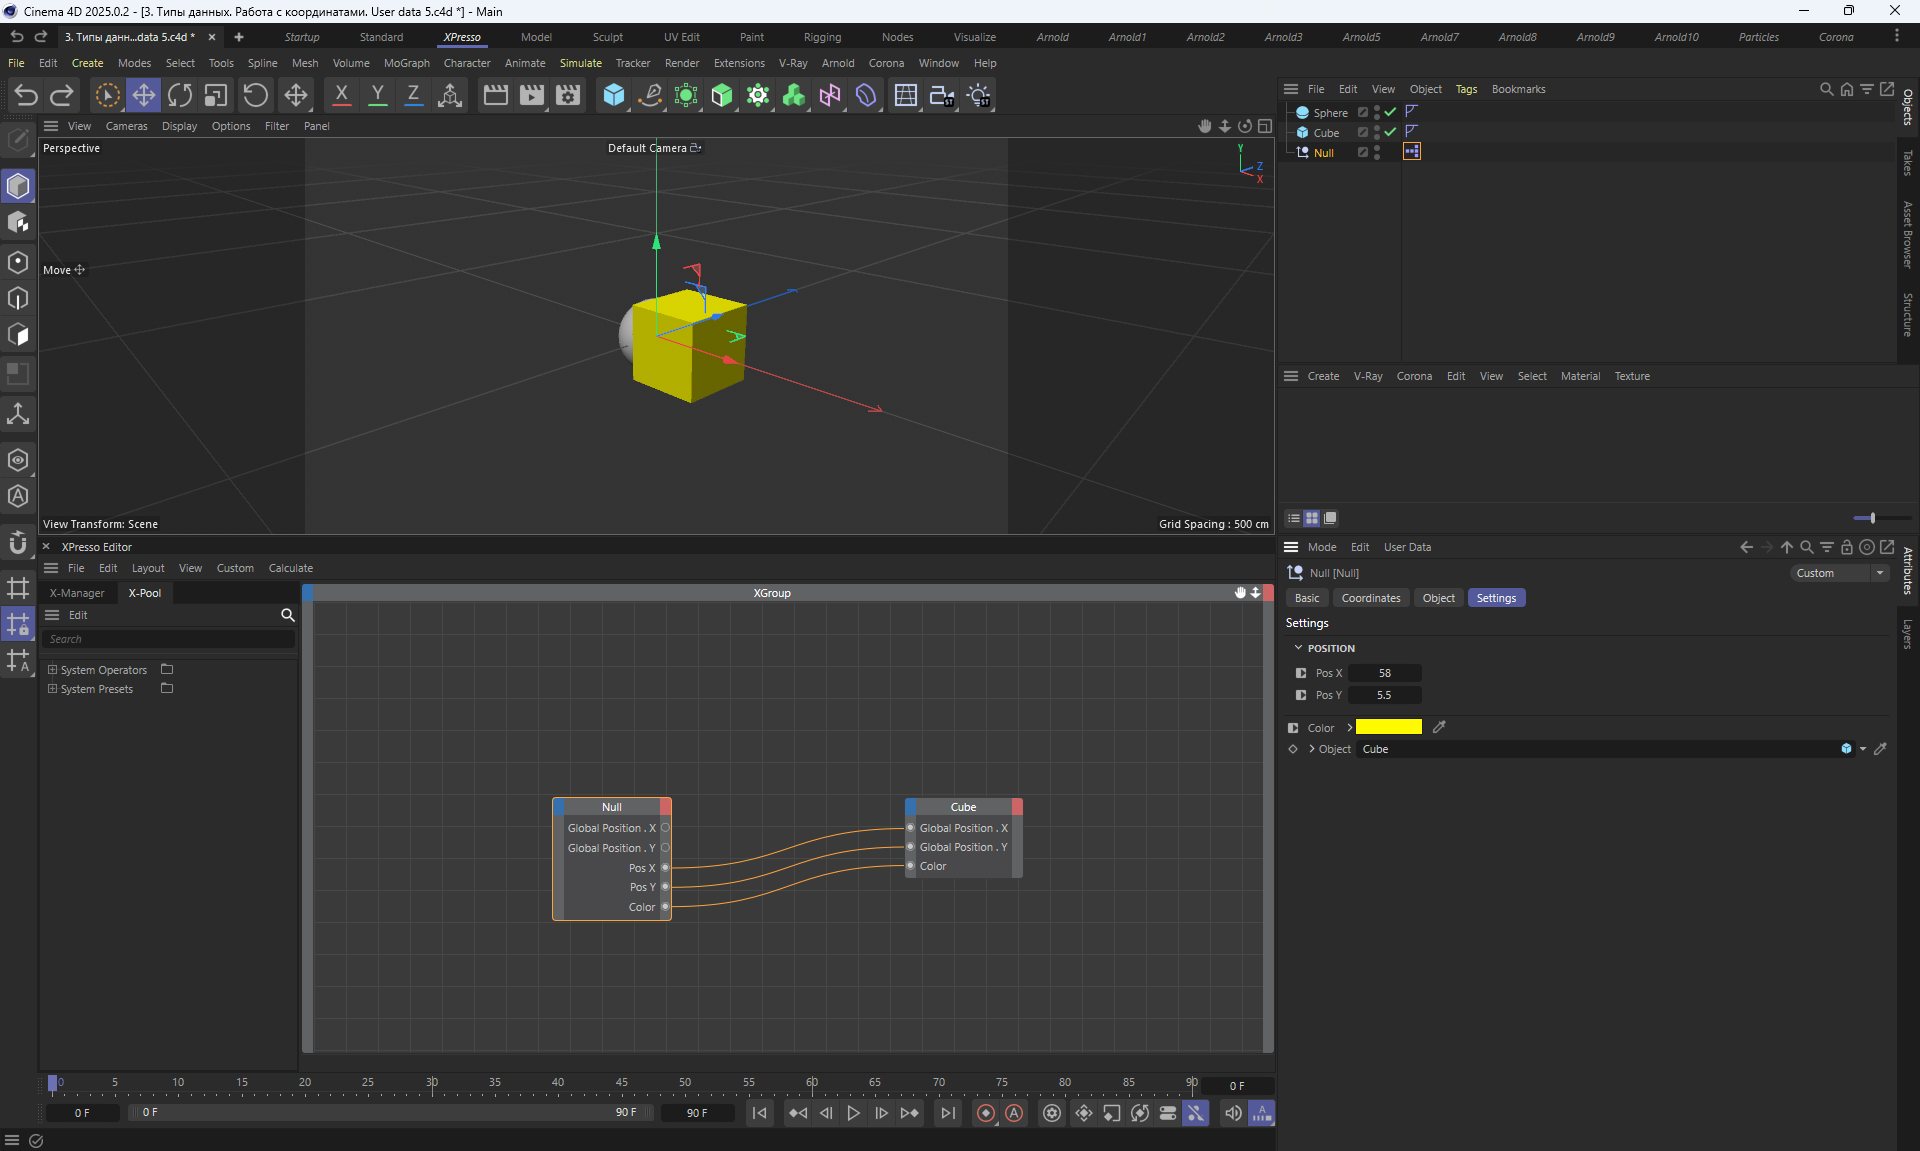This screenshot has width=1920, height=1151.
Task: Select the Rotate tool icon
Action: tap(180, 95)
